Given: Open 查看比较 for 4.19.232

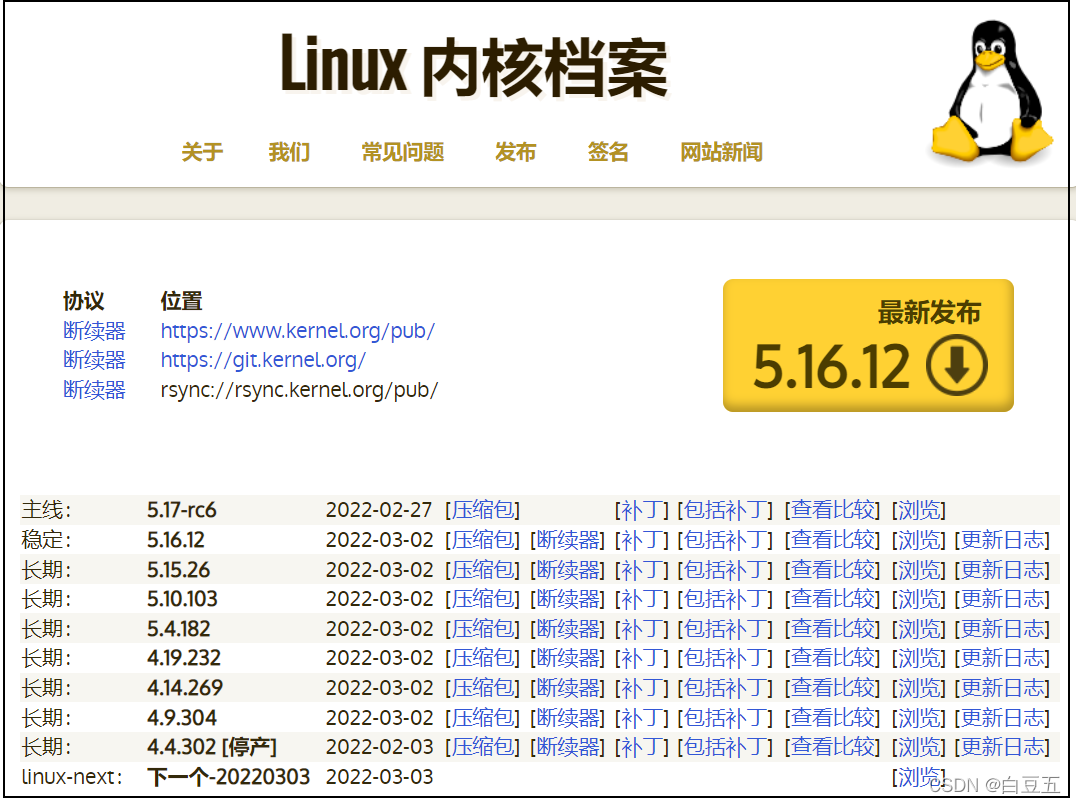Looking at the screenshot, I should (x=832, y=658).
